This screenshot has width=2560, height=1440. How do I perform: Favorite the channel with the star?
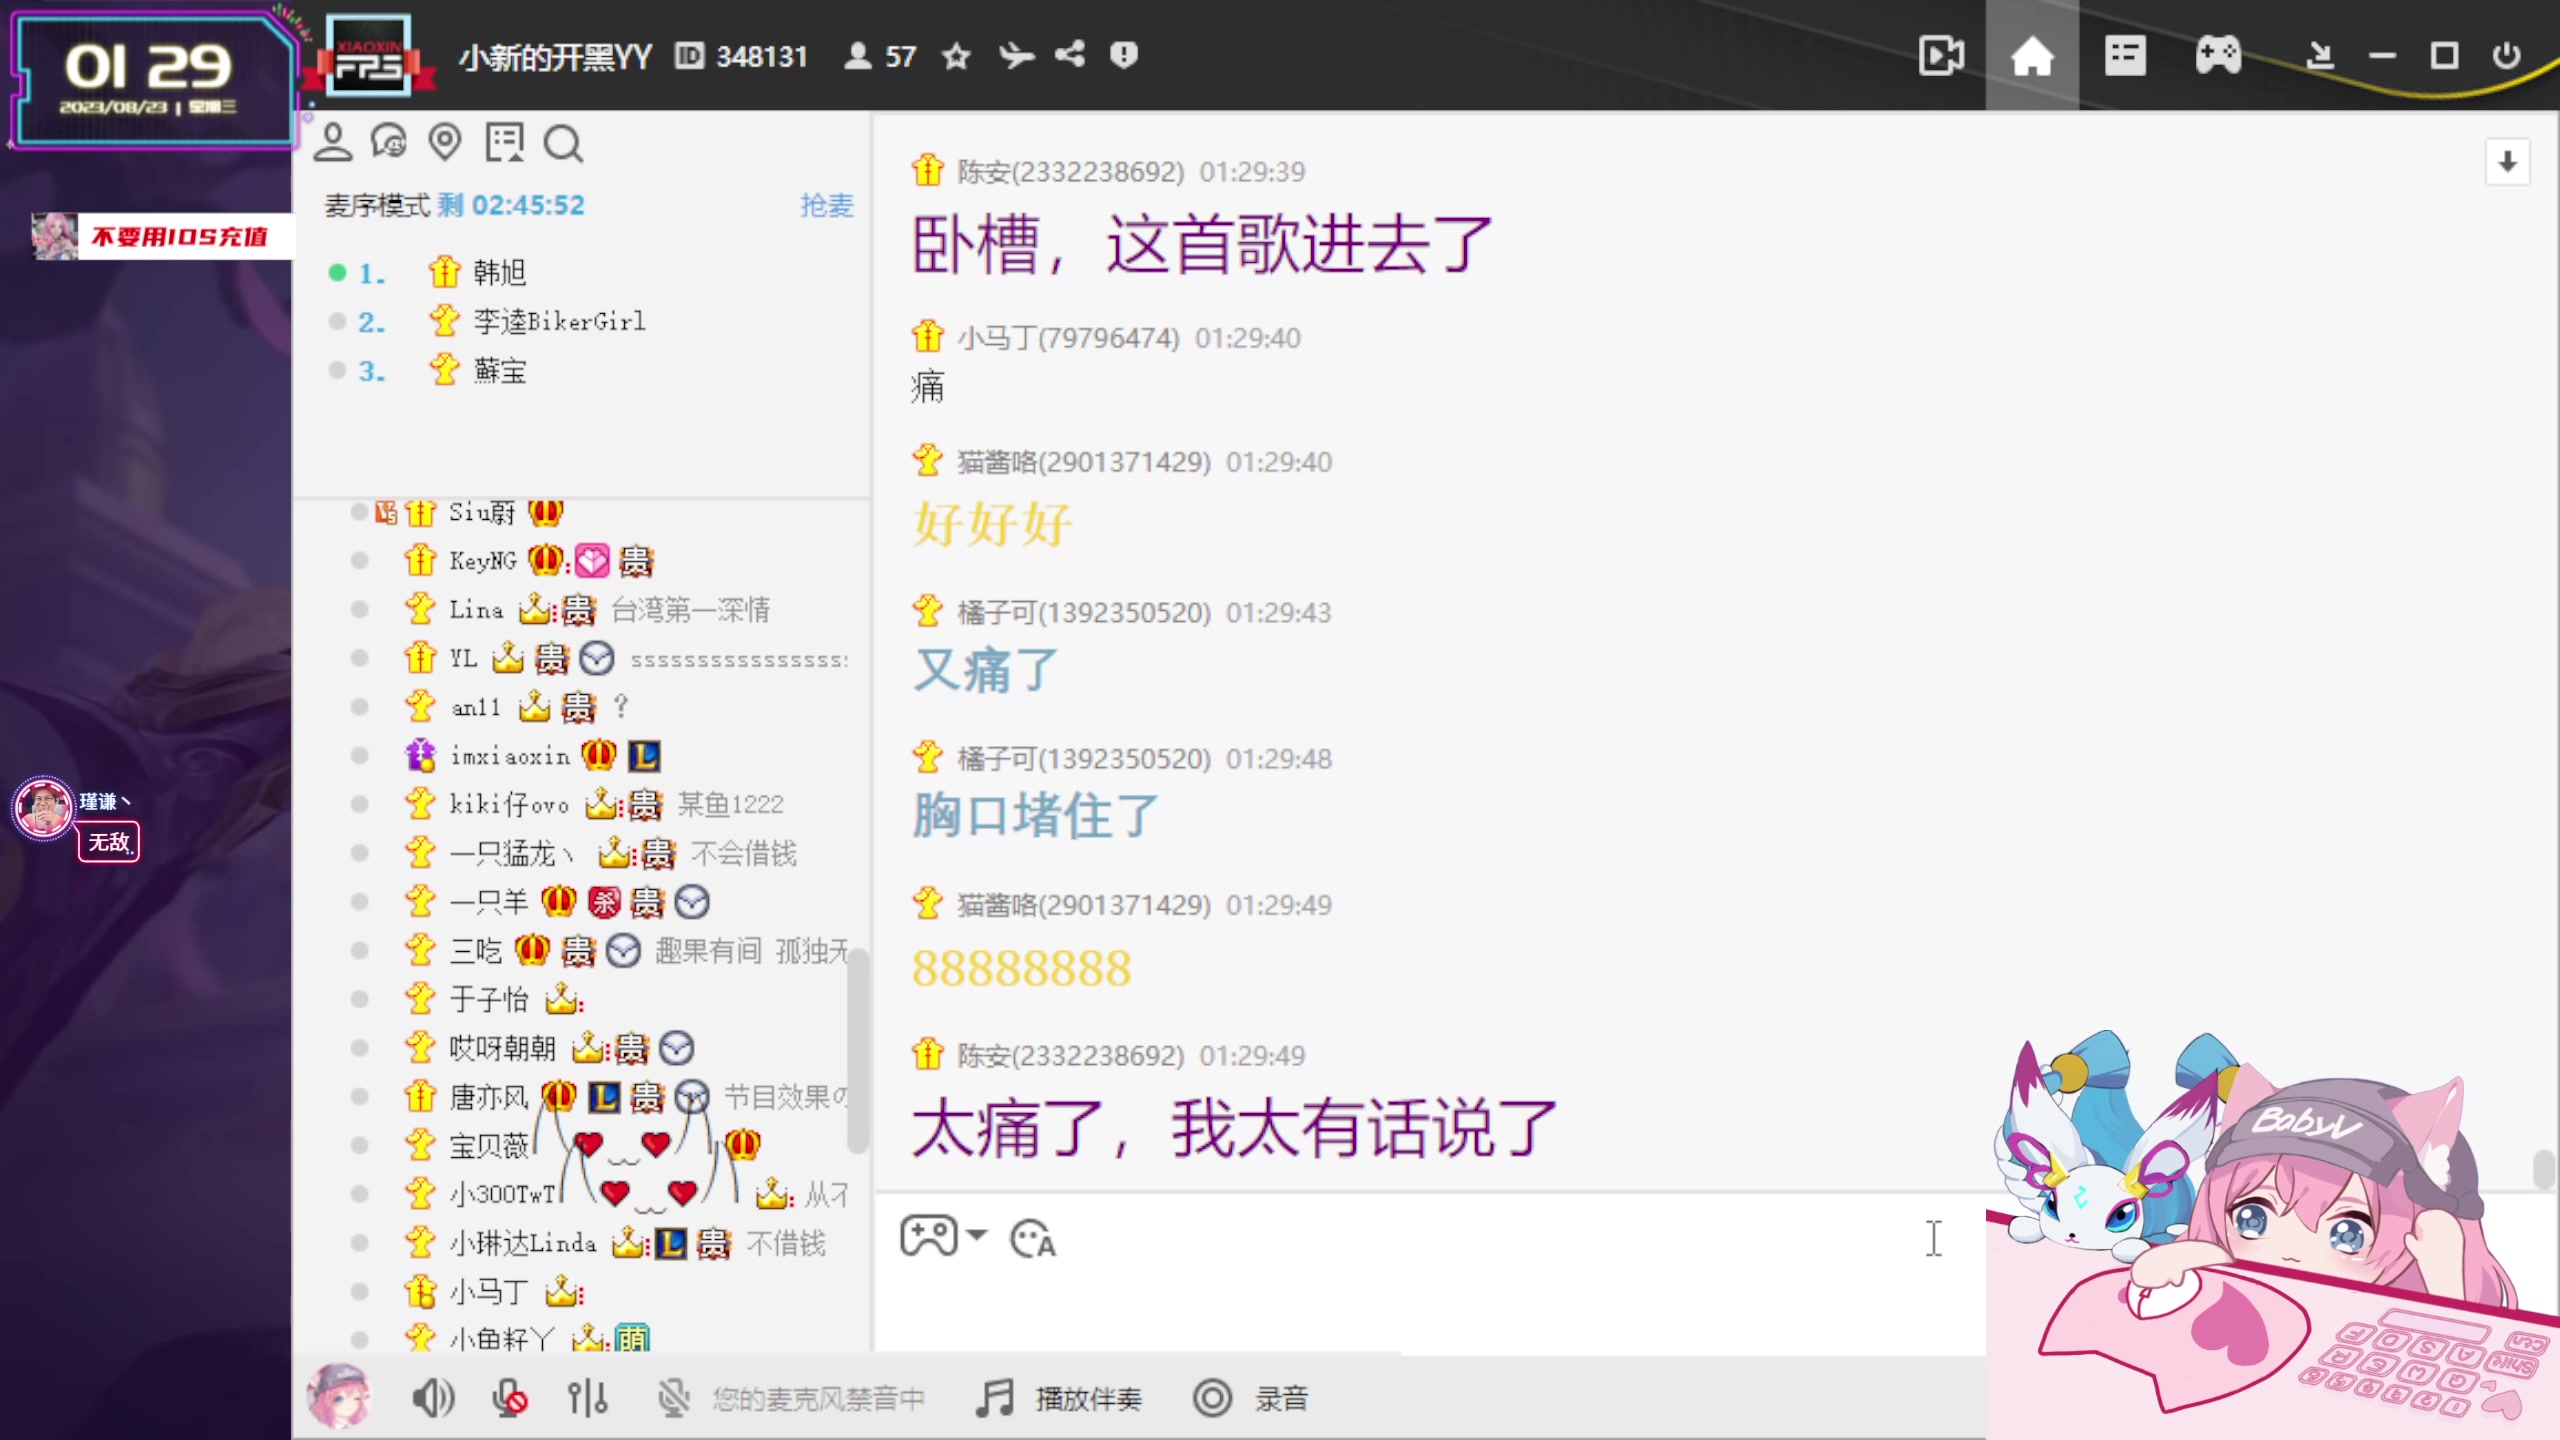[x=955, y=57]
